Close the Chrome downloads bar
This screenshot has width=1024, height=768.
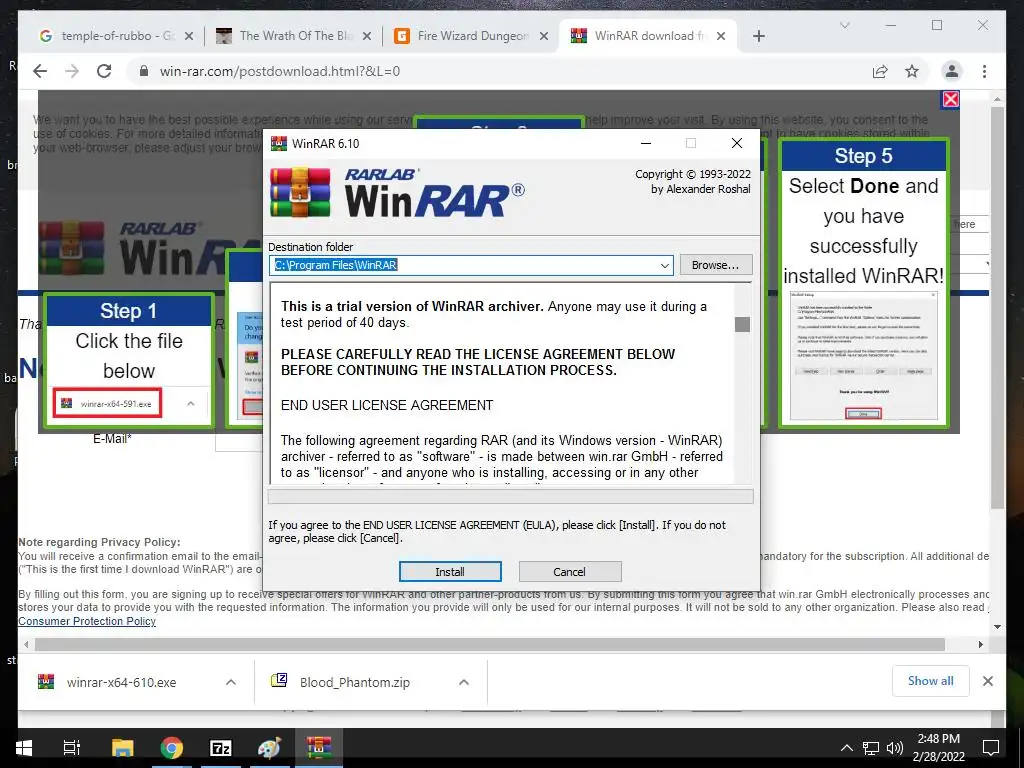(988, 681)
